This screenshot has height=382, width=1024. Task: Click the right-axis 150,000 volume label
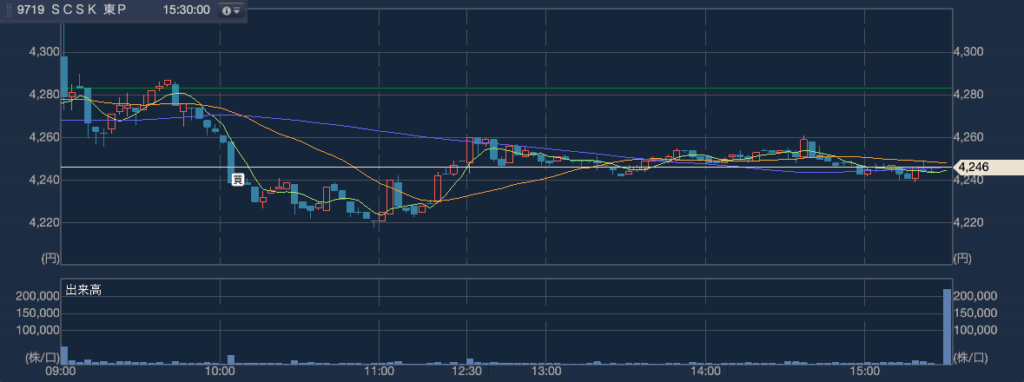(976, 313)
